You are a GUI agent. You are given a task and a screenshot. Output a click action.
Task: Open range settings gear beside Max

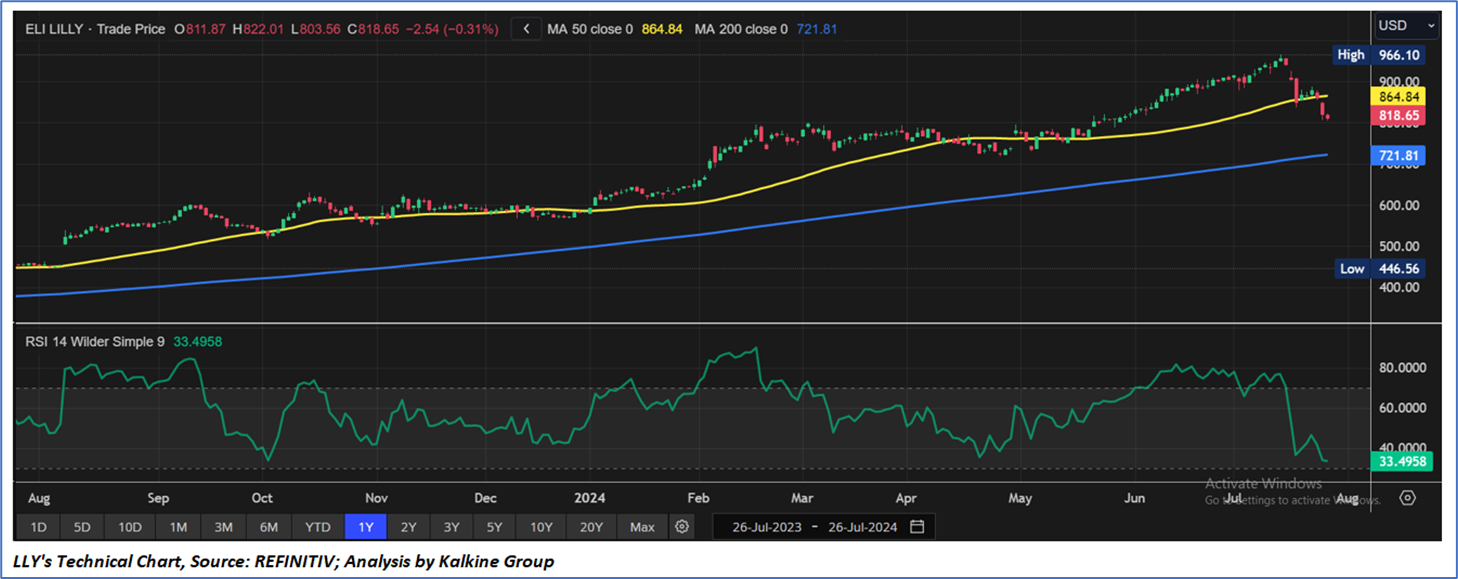tap(682, 527)
